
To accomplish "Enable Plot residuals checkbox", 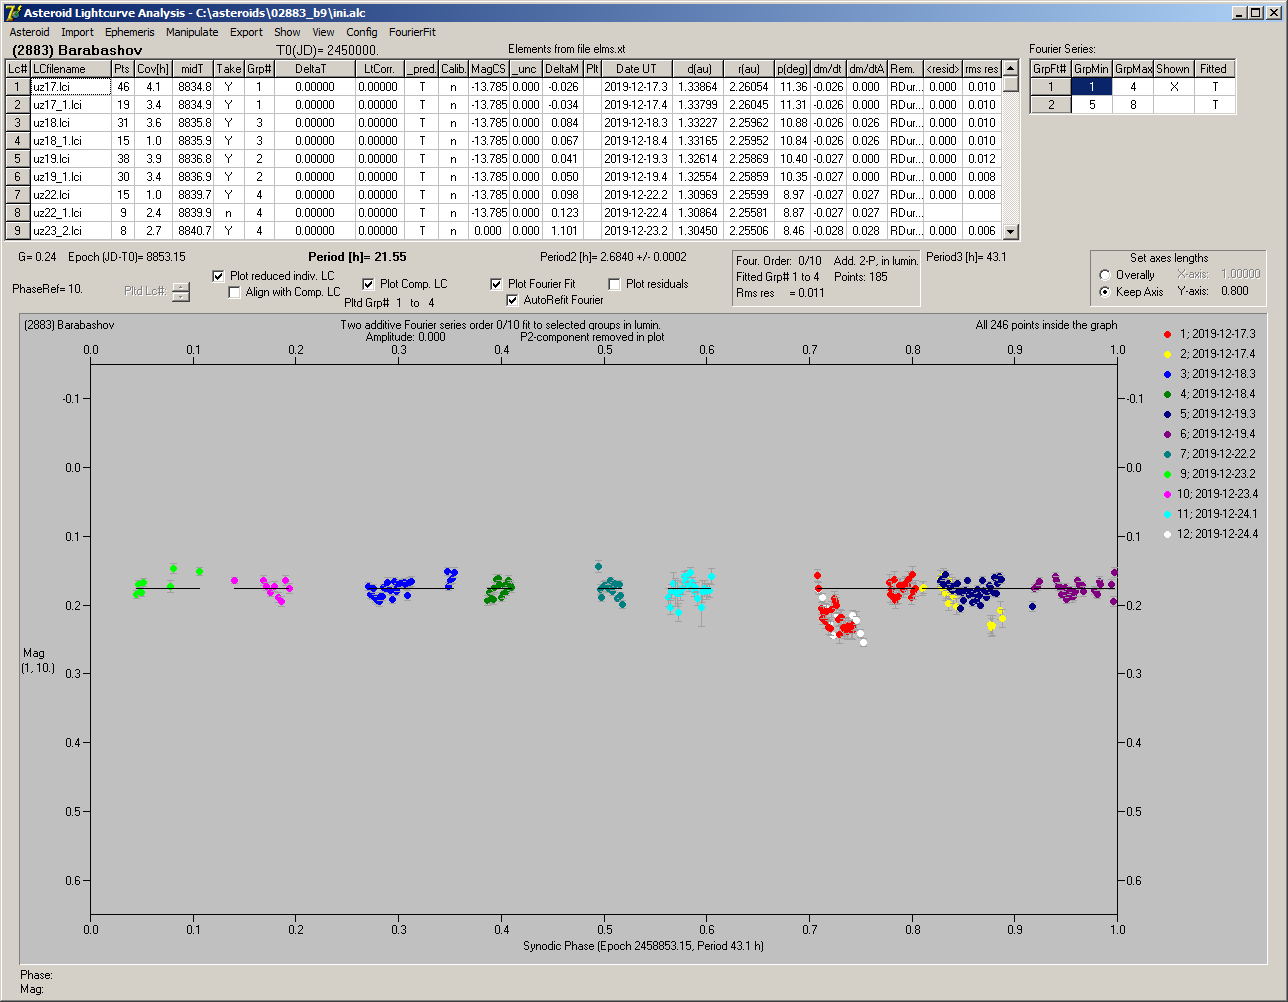I will [x=614, y=284].
